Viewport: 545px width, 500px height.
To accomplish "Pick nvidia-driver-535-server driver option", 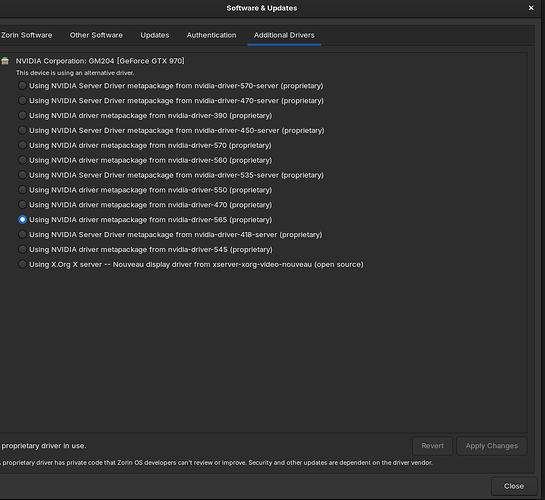I will 22,175.
